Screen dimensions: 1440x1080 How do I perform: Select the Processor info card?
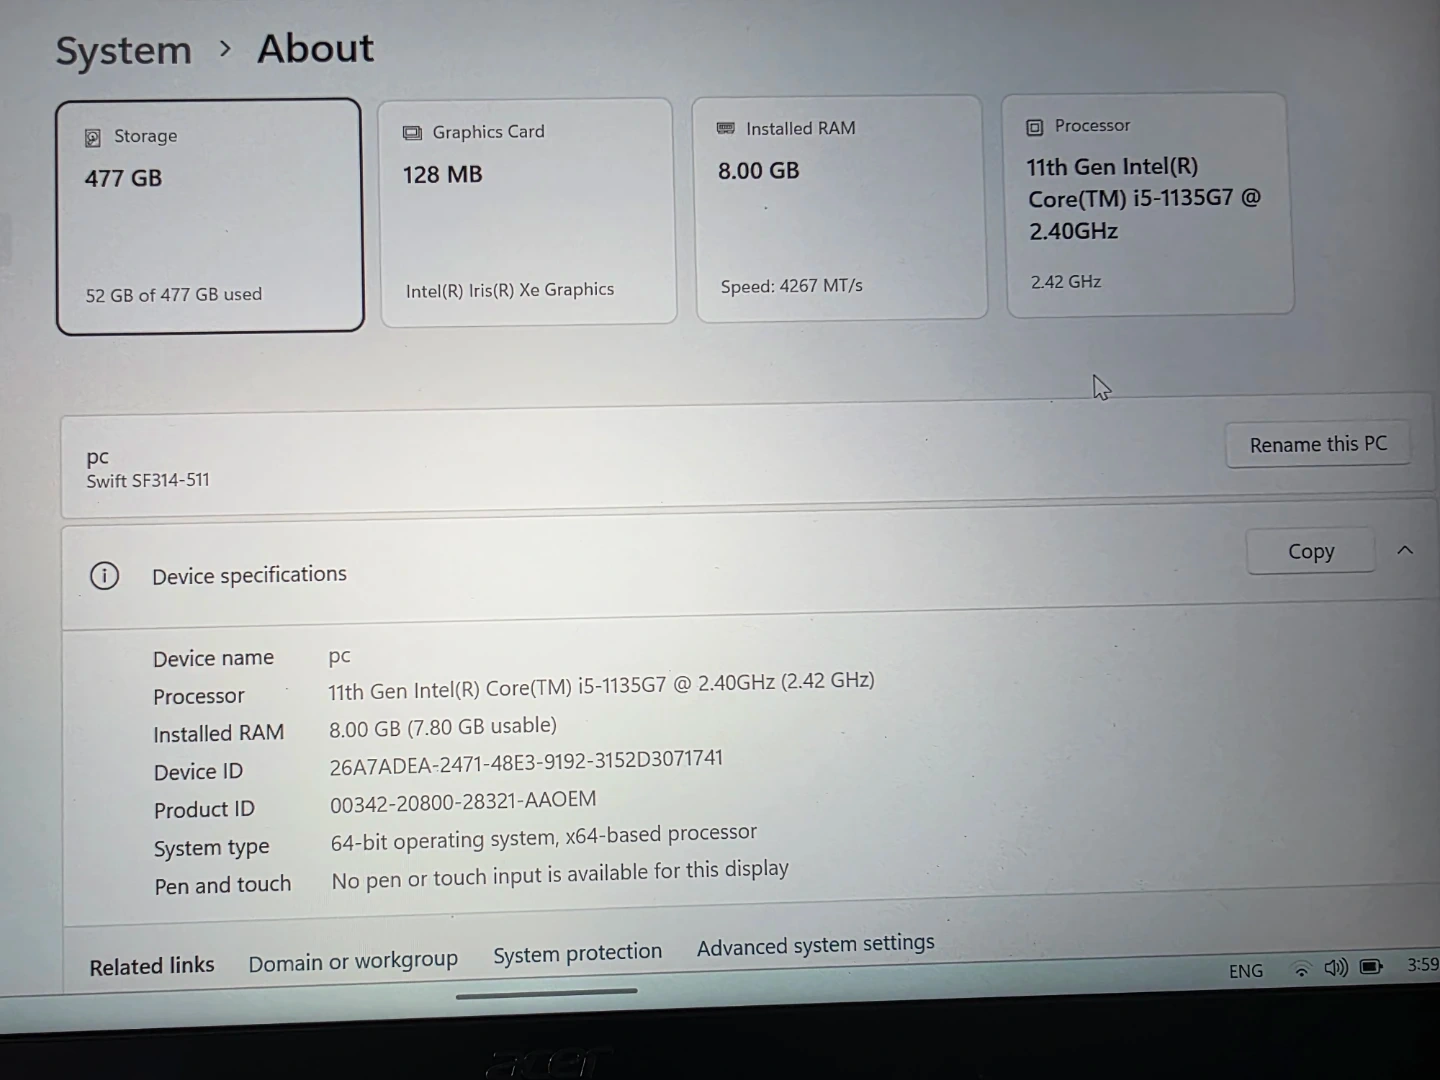1149,205
